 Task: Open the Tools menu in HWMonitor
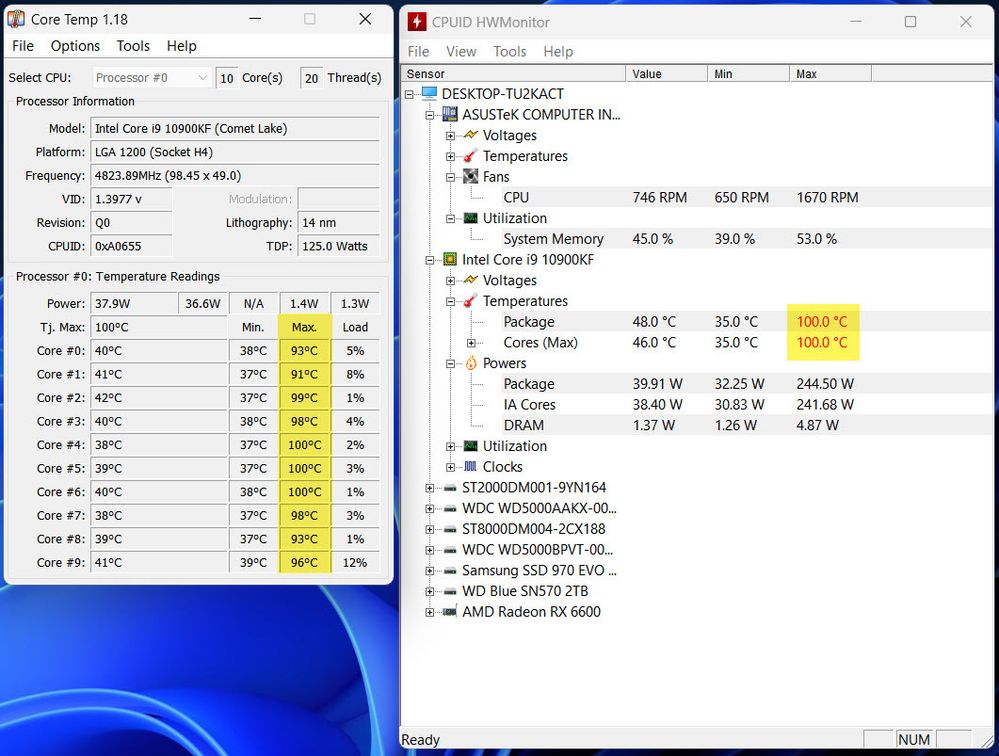[509, 52]
